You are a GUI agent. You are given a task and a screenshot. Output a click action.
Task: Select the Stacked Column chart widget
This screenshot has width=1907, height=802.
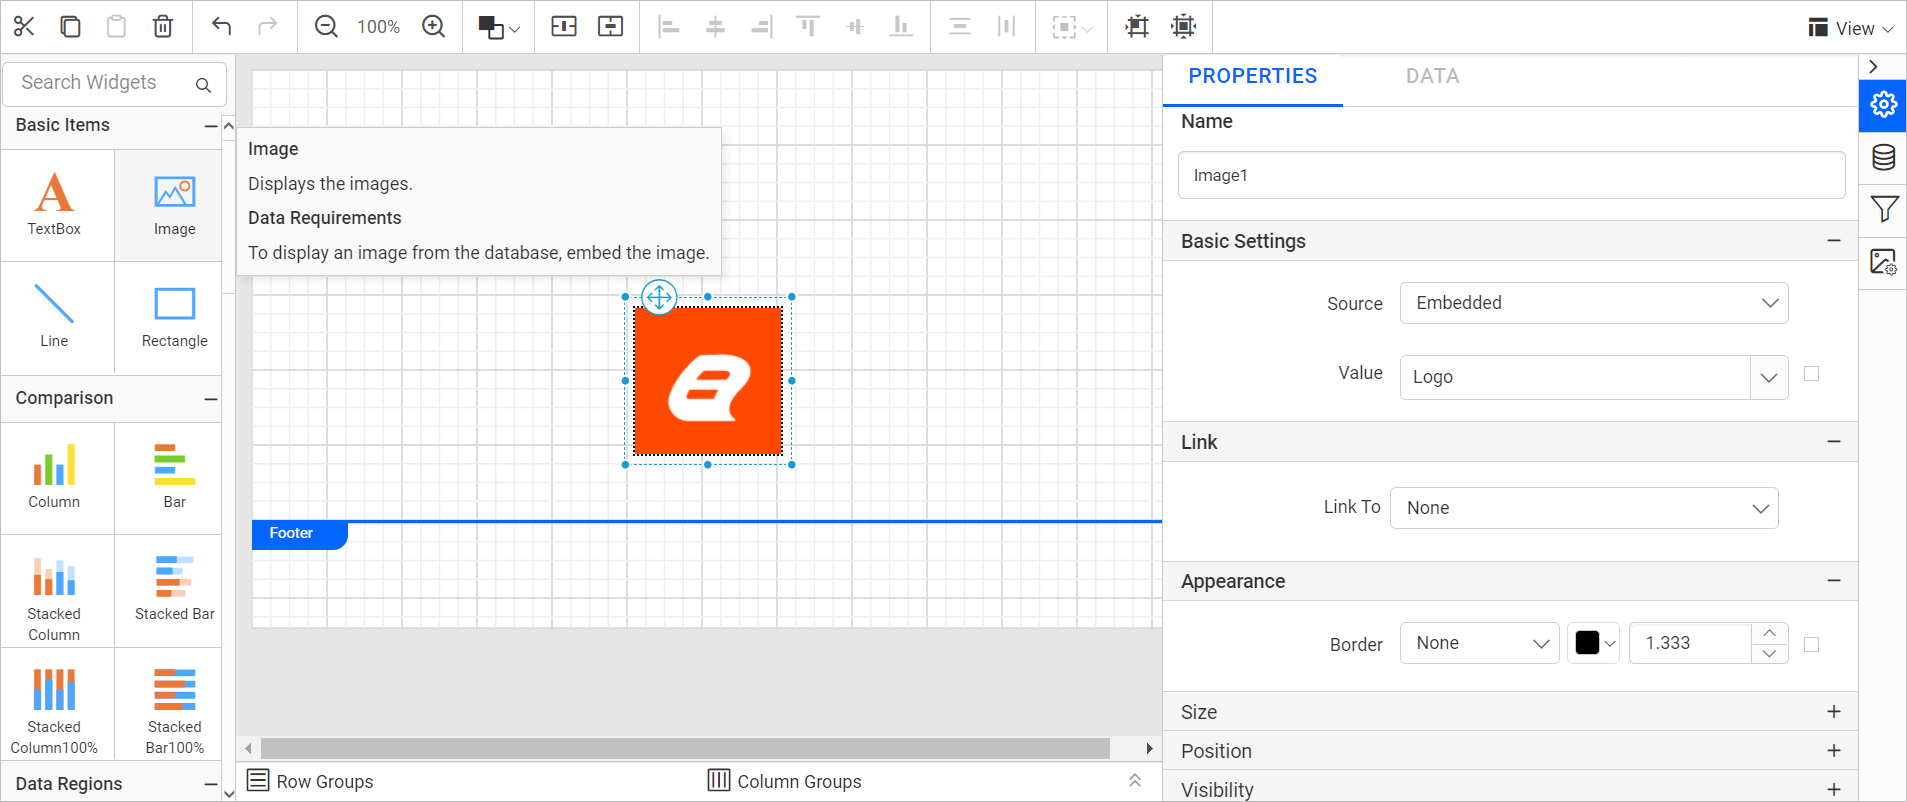pos(55,592)
